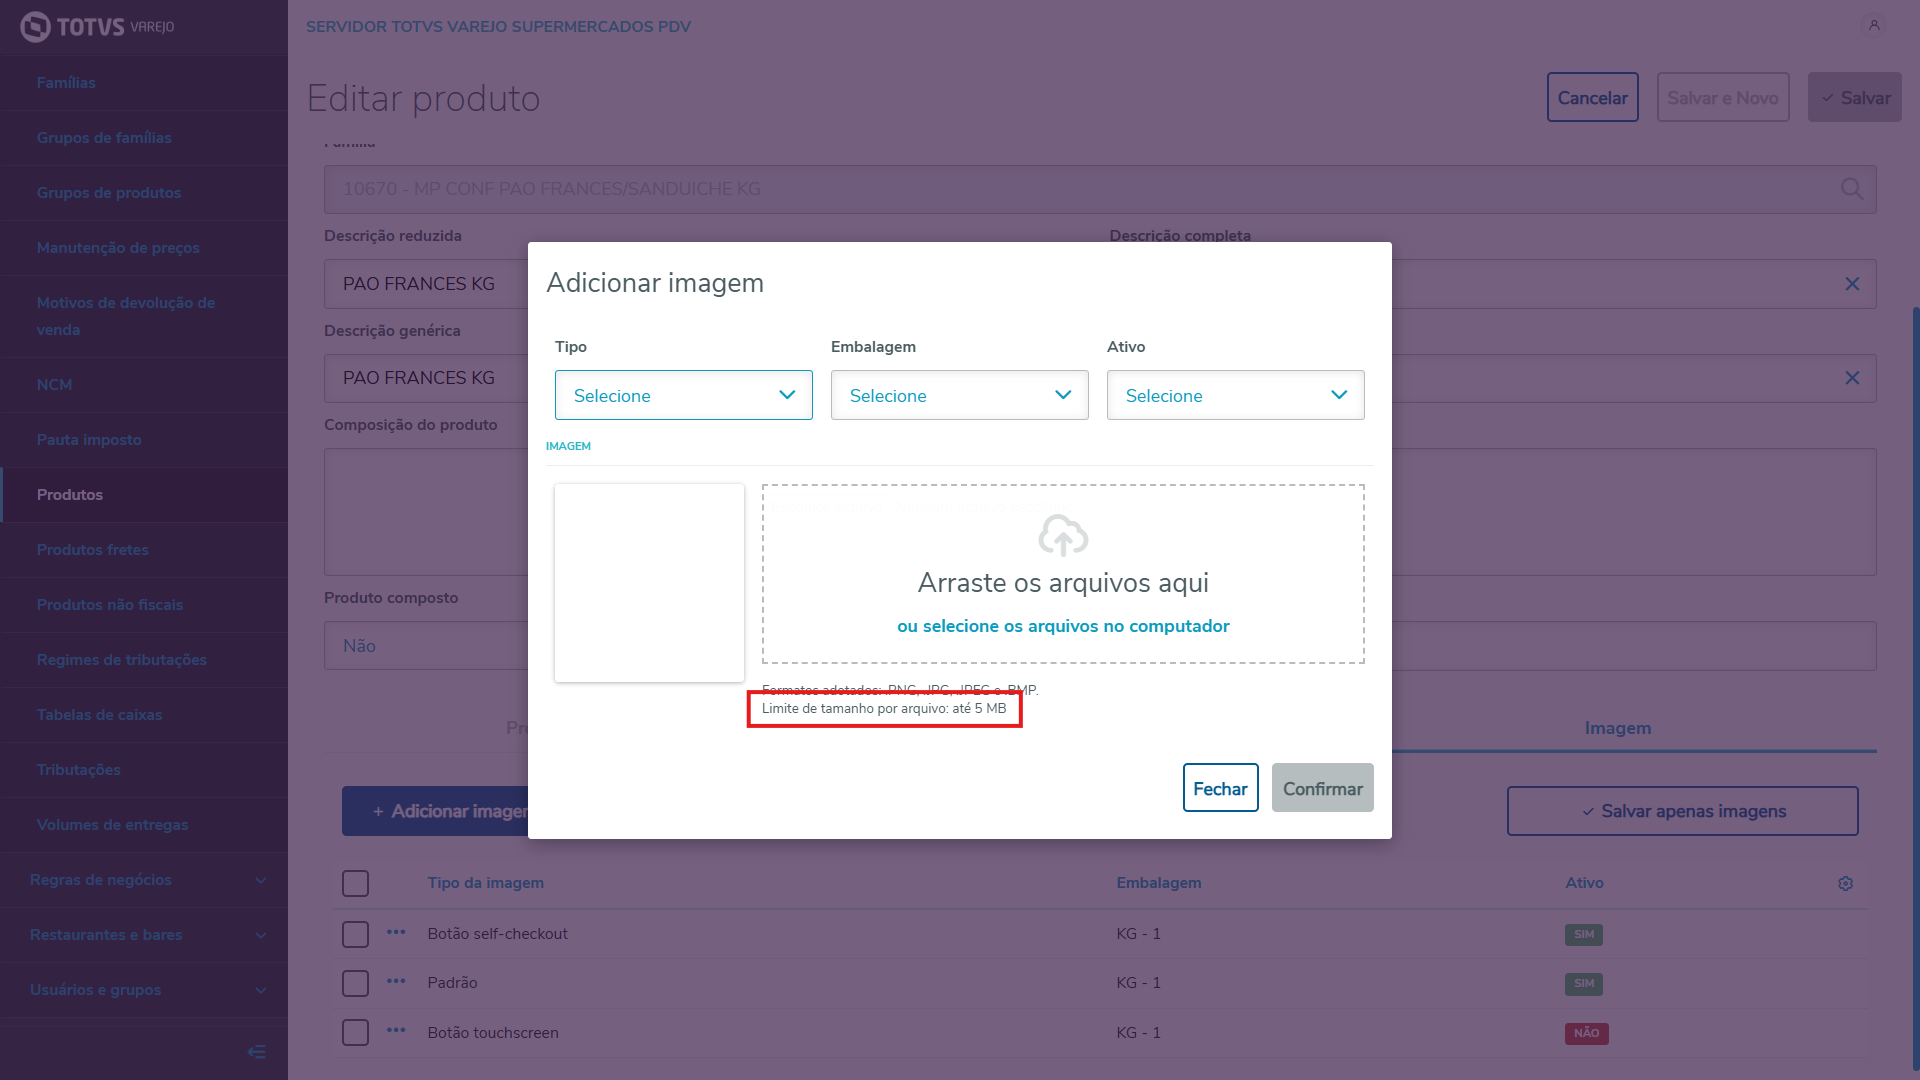Open actions menu for Padrão row

click(x=396, y=982)
